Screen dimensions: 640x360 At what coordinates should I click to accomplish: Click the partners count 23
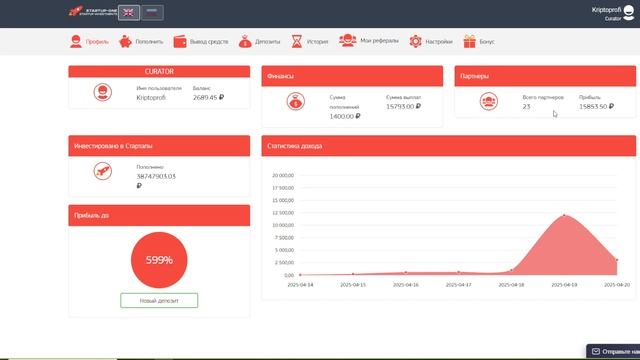point(526,107)
